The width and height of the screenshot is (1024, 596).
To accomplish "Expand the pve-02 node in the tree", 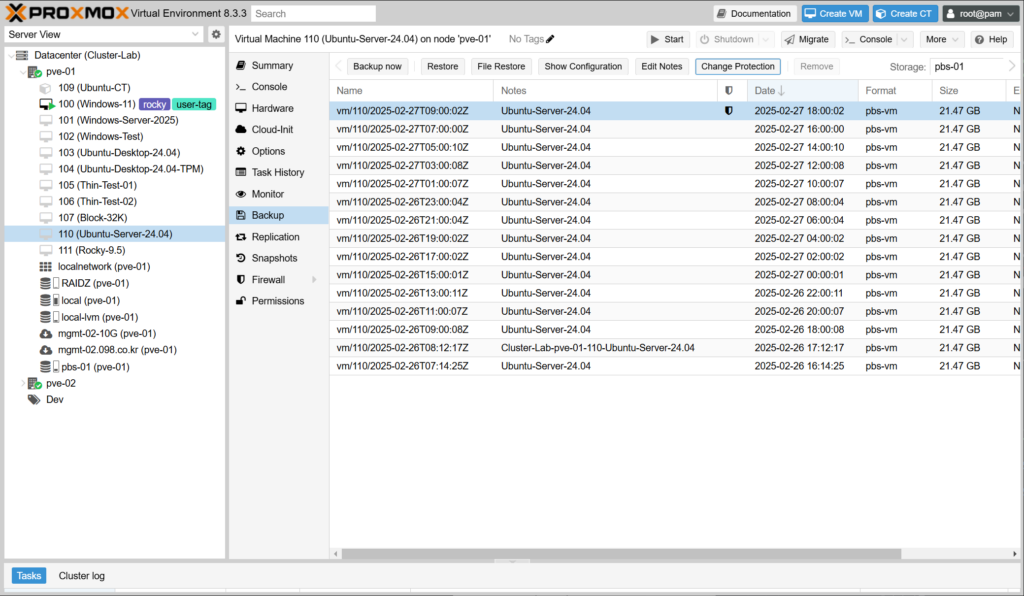I will tap(23, 383).
